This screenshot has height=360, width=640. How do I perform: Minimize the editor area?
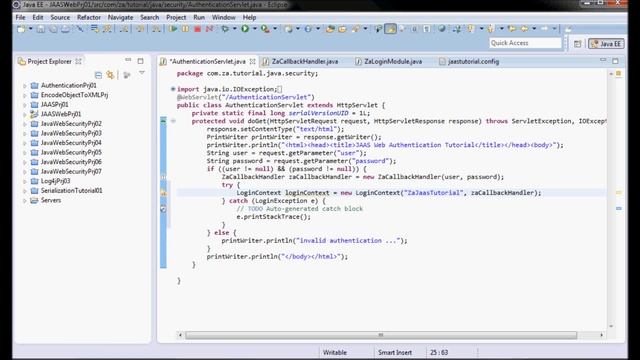coord(603,60)
